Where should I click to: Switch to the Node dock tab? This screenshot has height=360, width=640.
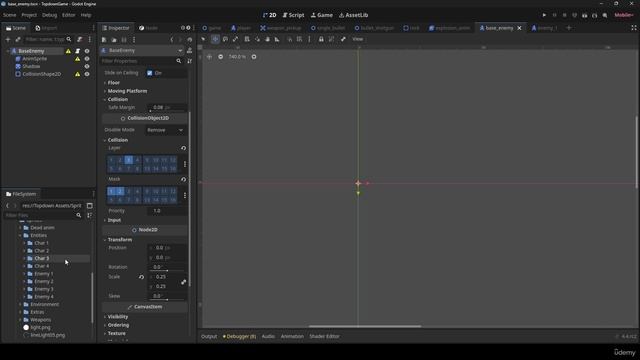click(x=148, y=28)
